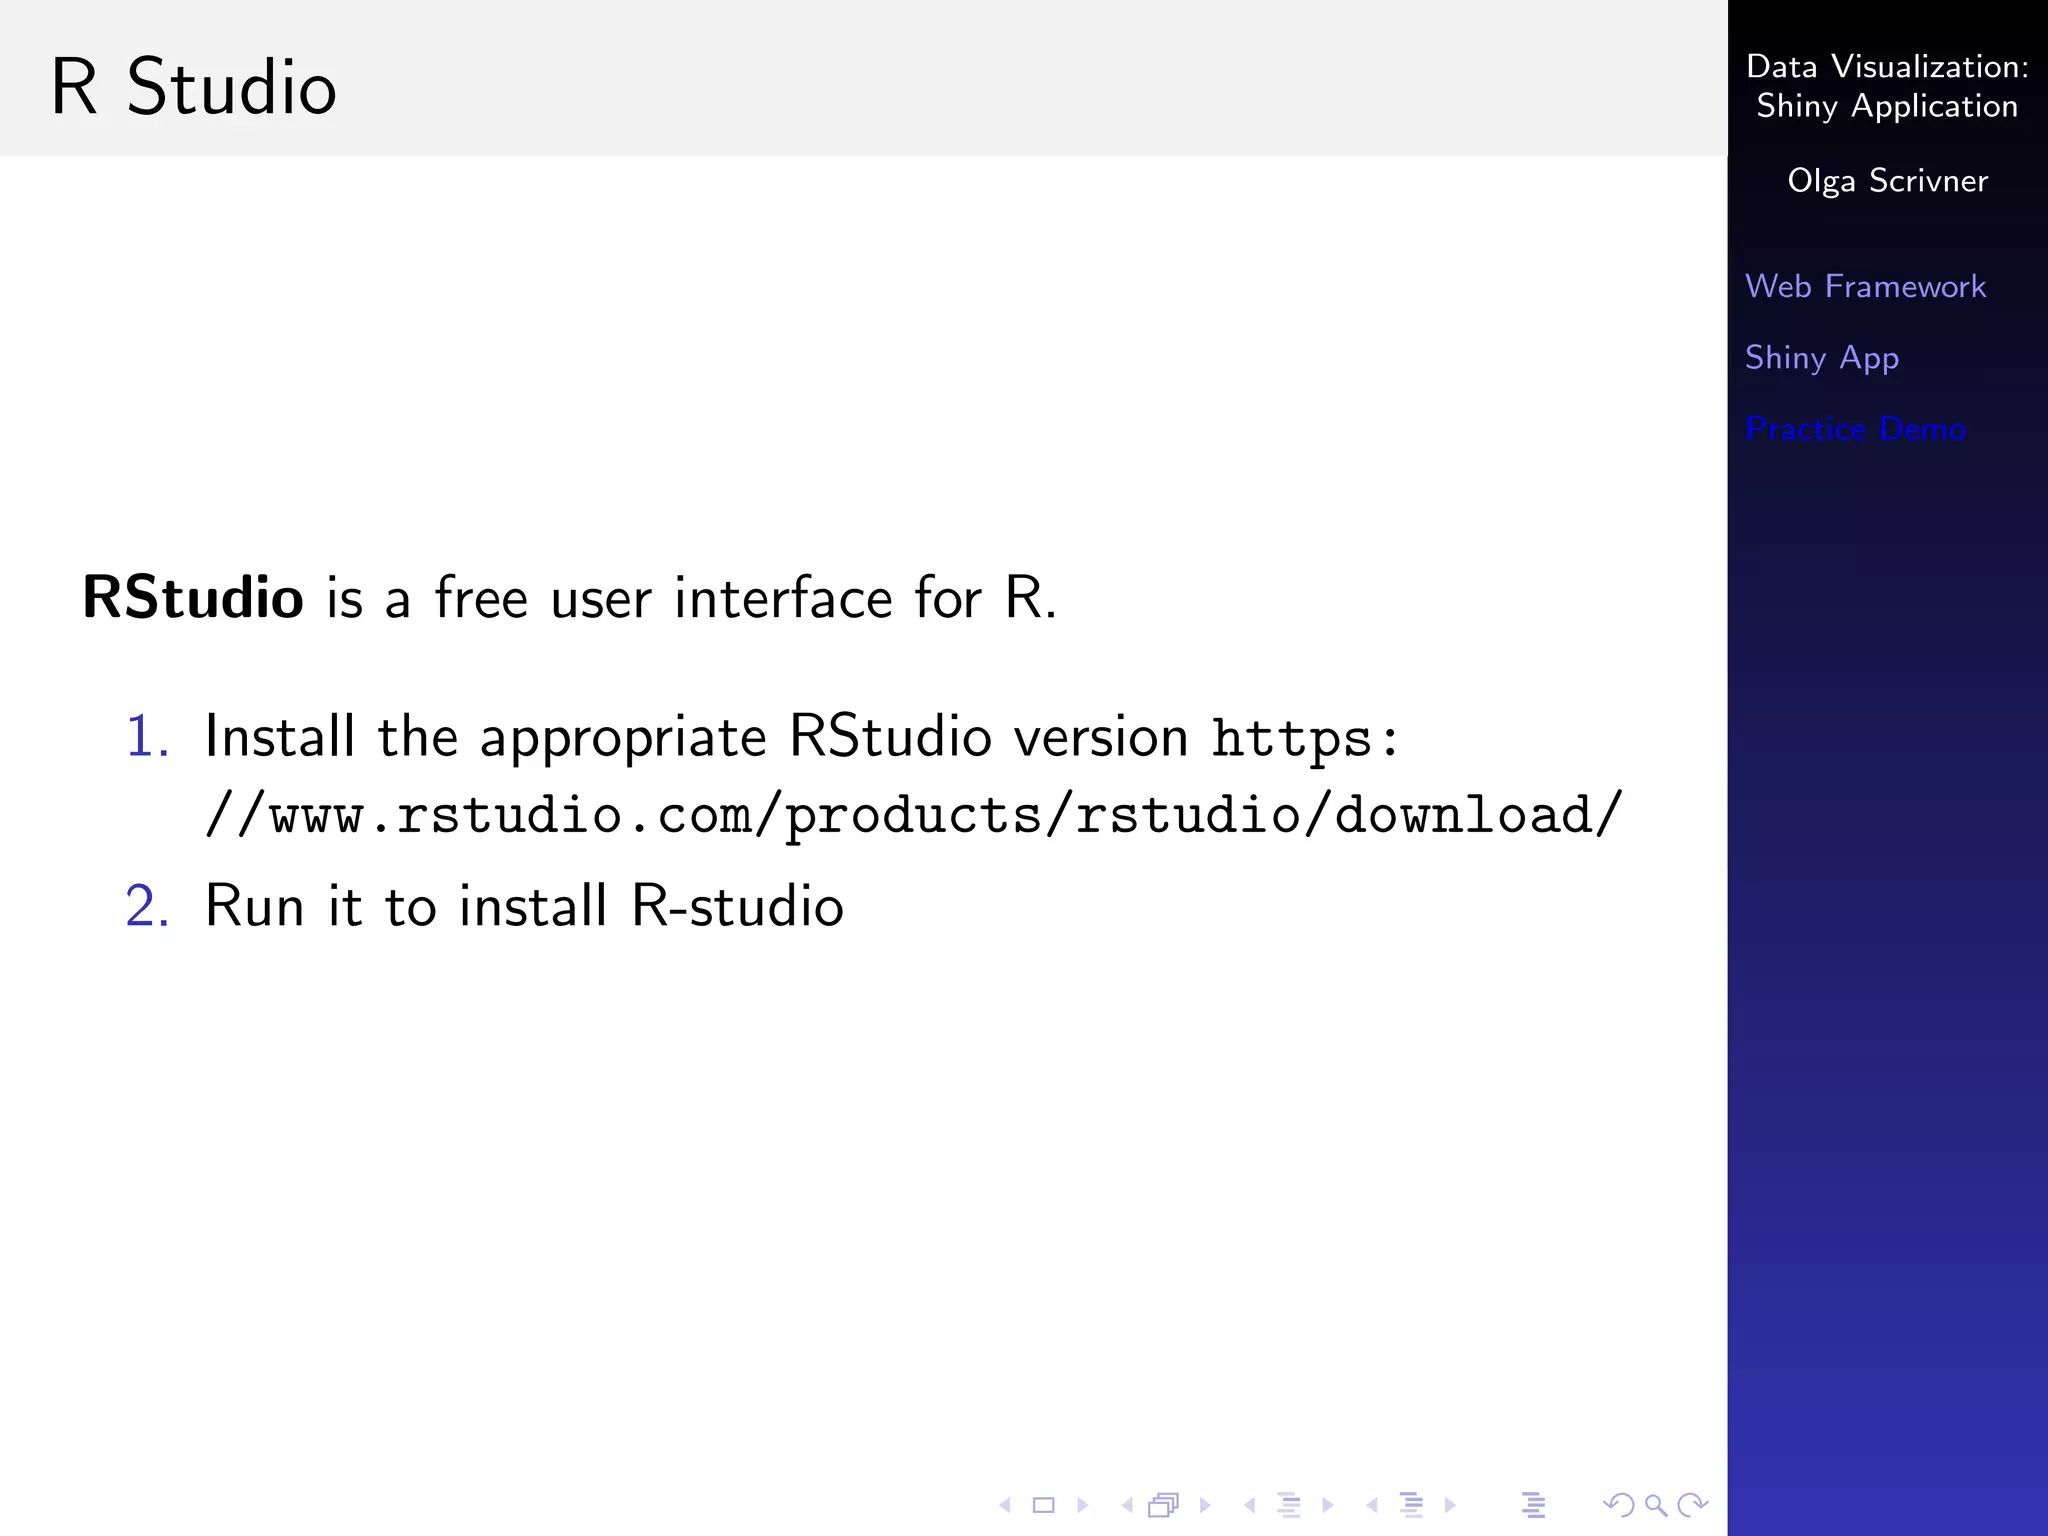This screenshot has width=2048, height=1536.
Task: Click the slide rectangle icon
Action: tap(1043, 1504)
